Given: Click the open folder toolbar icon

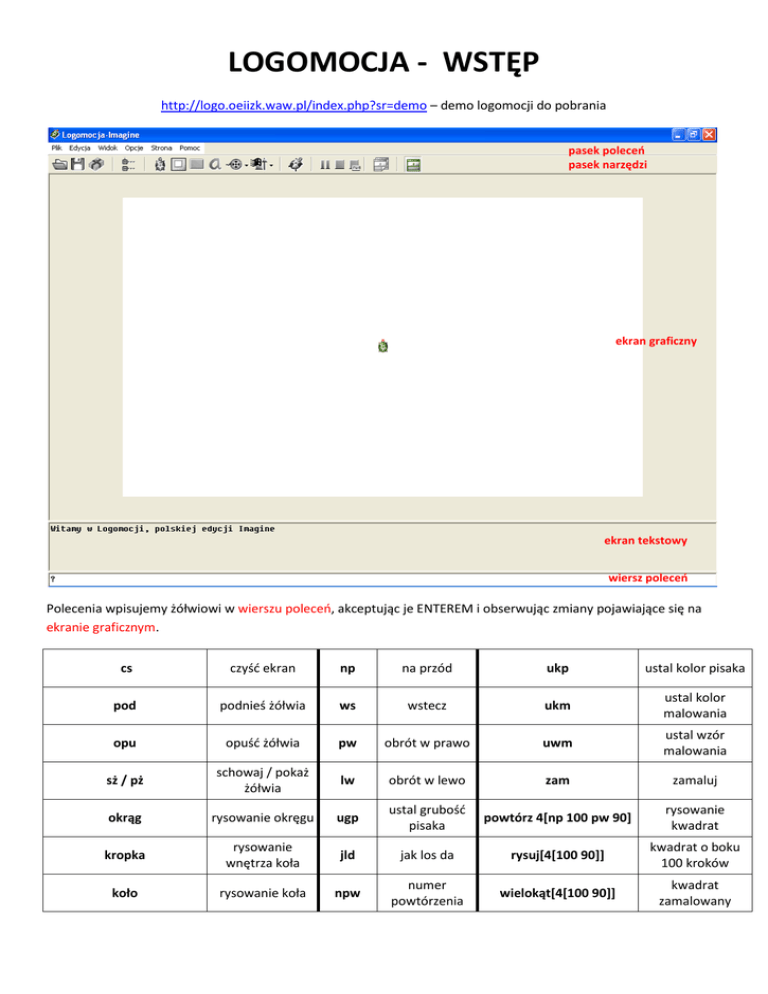Looking at the screenshot, I should coord(59,164).
